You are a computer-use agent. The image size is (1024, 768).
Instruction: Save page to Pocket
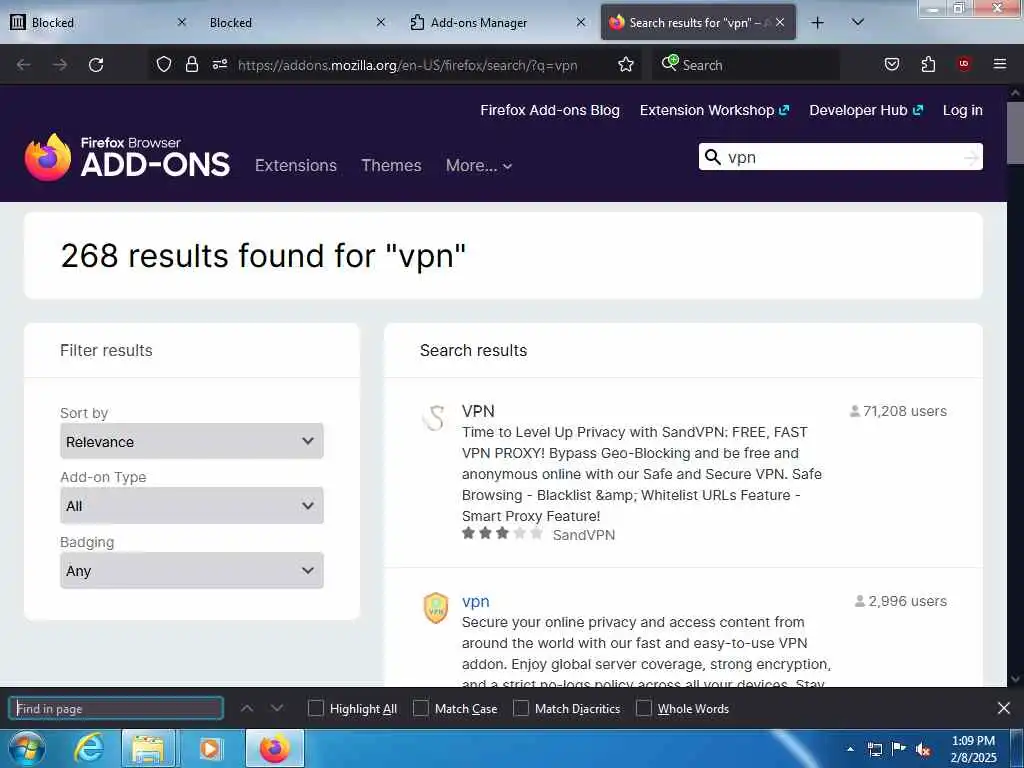pyautogui.click(x=891, y=64)
